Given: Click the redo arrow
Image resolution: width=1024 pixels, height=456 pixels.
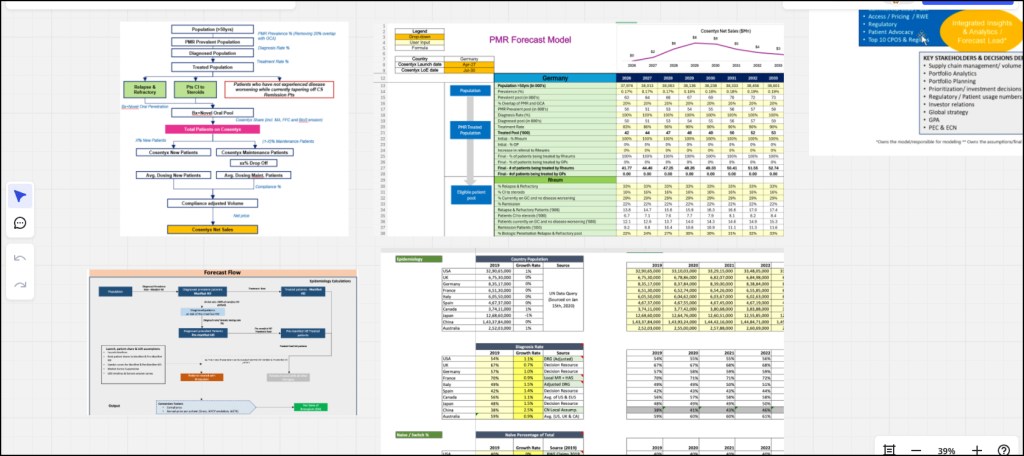Looking at the screenshot, I should (20, 285).
